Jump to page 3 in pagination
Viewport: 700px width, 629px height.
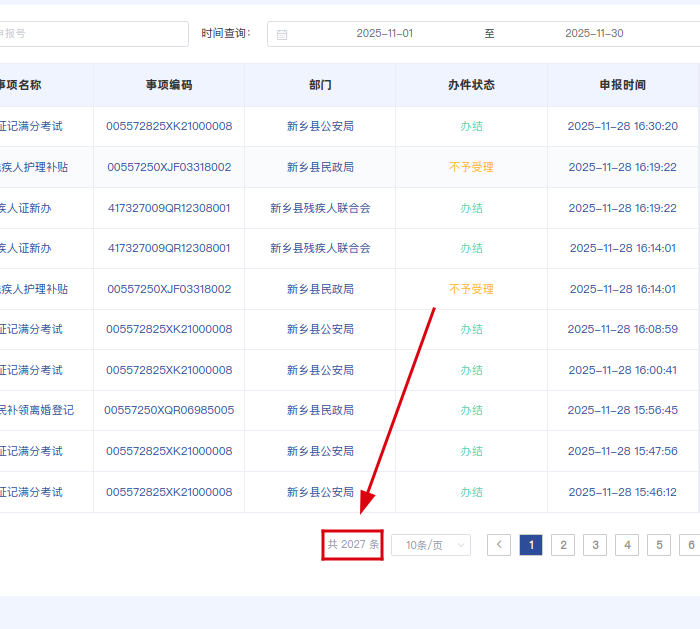click(x=595, y=545)
